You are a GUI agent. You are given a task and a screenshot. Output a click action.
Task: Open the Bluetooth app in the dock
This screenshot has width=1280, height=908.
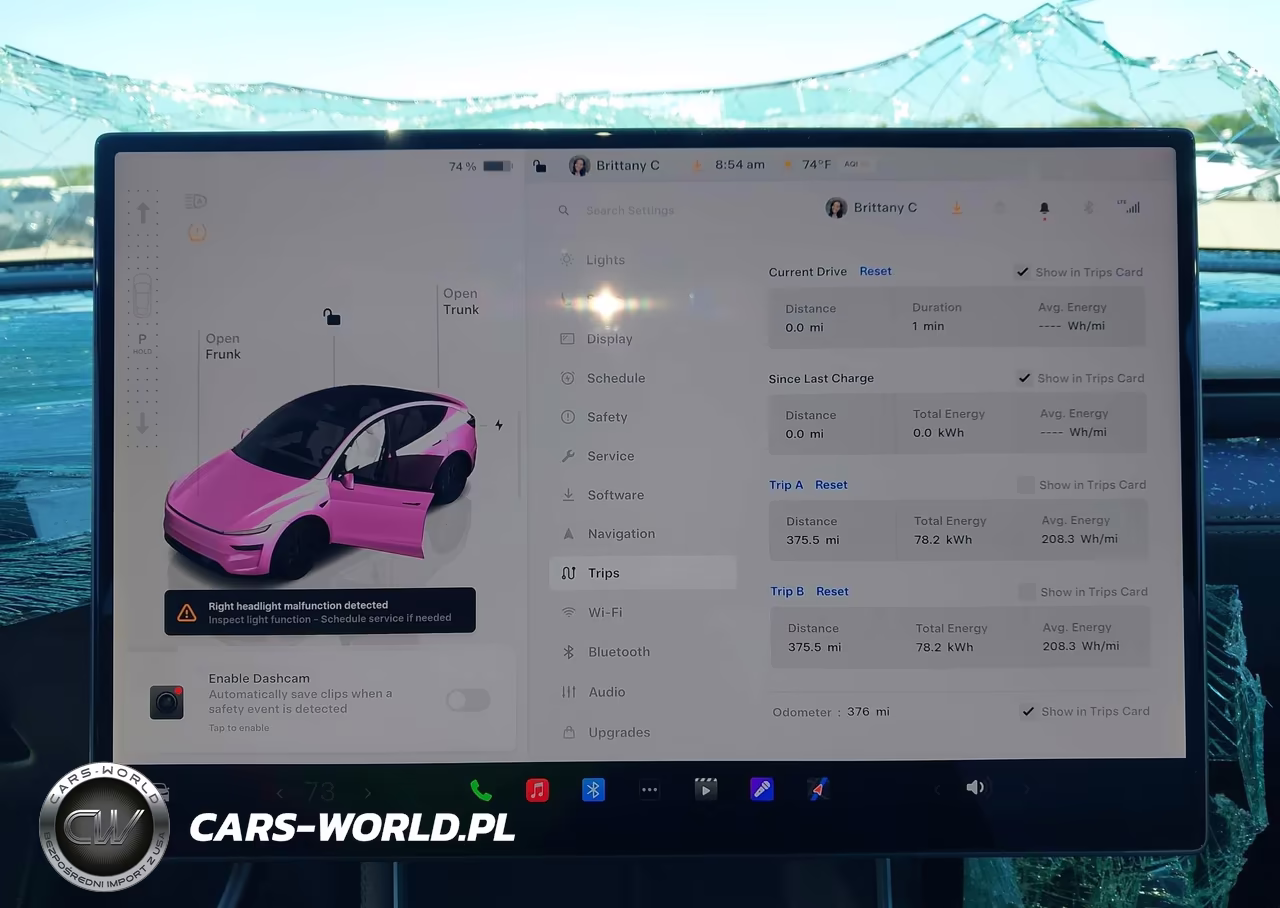[593, 790]
